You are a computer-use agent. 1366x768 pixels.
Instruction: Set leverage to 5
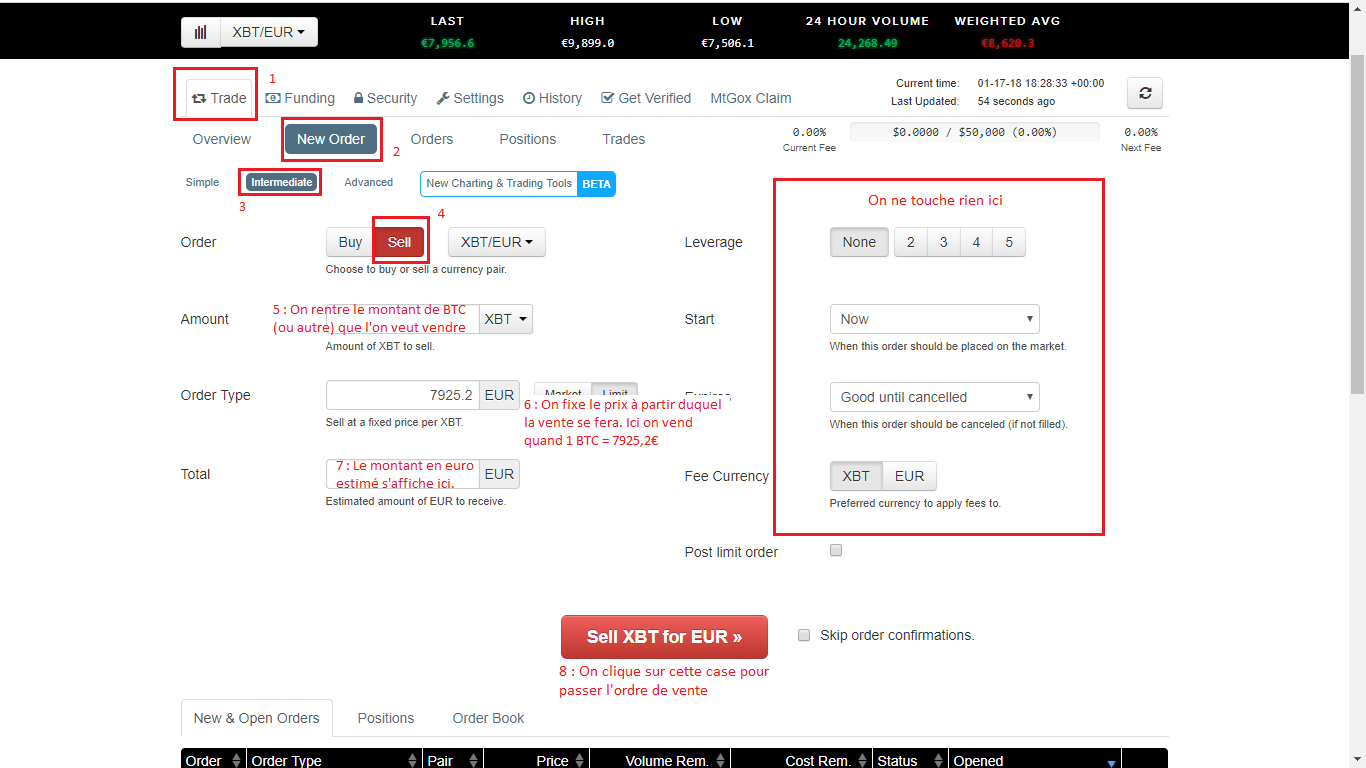[x=1009, y=242]
